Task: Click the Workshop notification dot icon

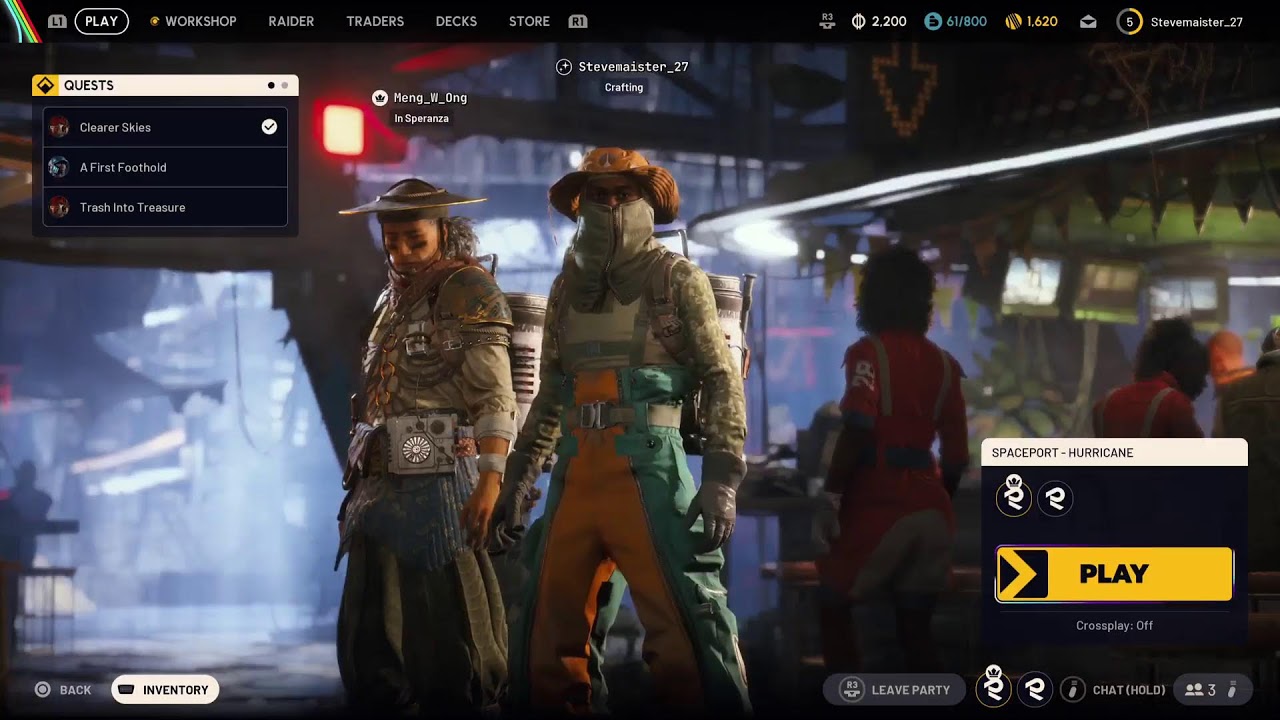Action: coord(154,21)
